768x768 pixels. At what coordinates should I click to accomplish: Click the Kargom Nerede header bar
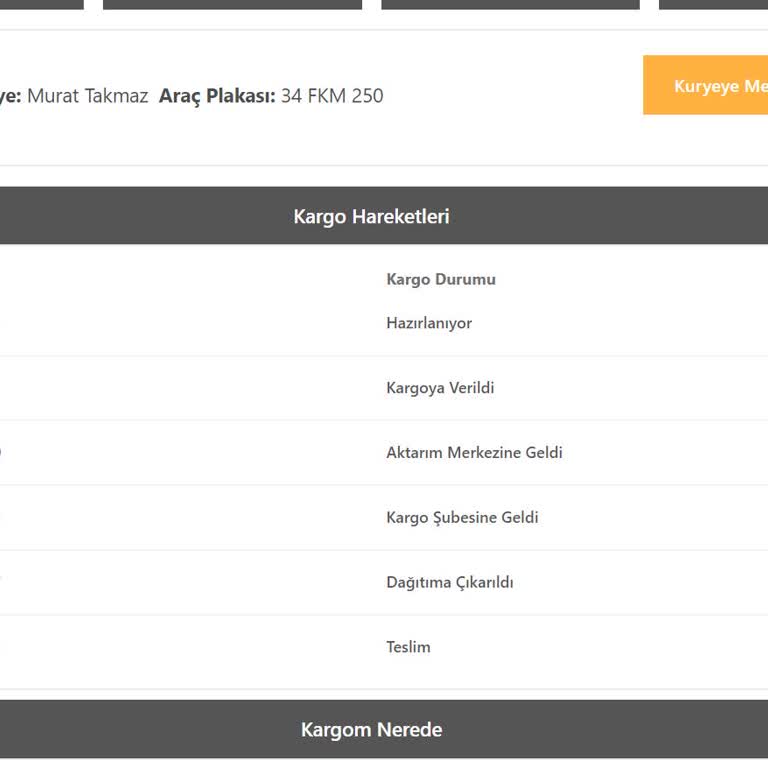tap(384, 729)
